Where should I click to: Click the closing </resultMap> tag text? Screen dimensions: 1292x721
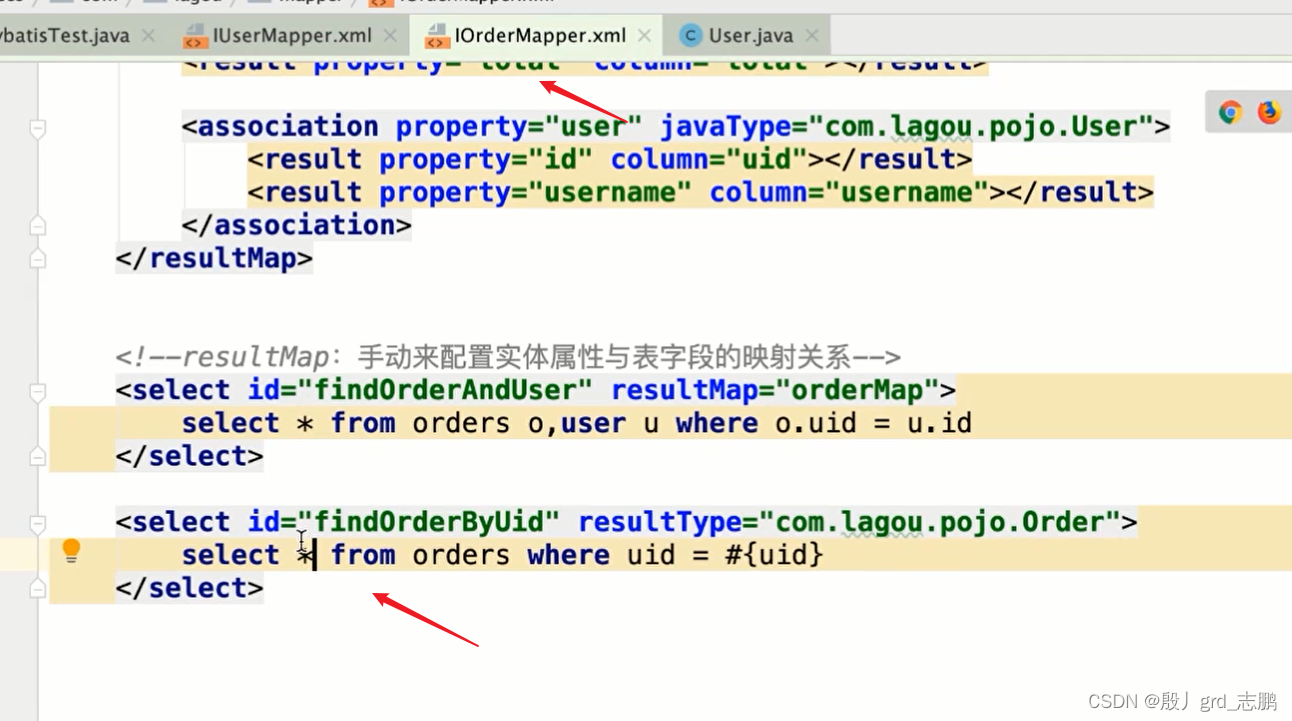click(214, 259)
